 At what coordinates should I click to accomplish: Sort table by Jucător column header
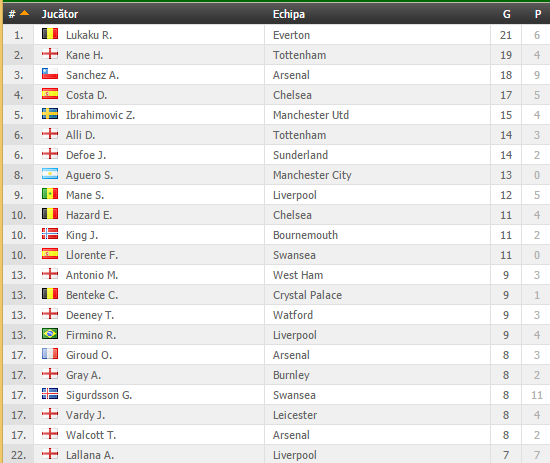pos(60,14)
